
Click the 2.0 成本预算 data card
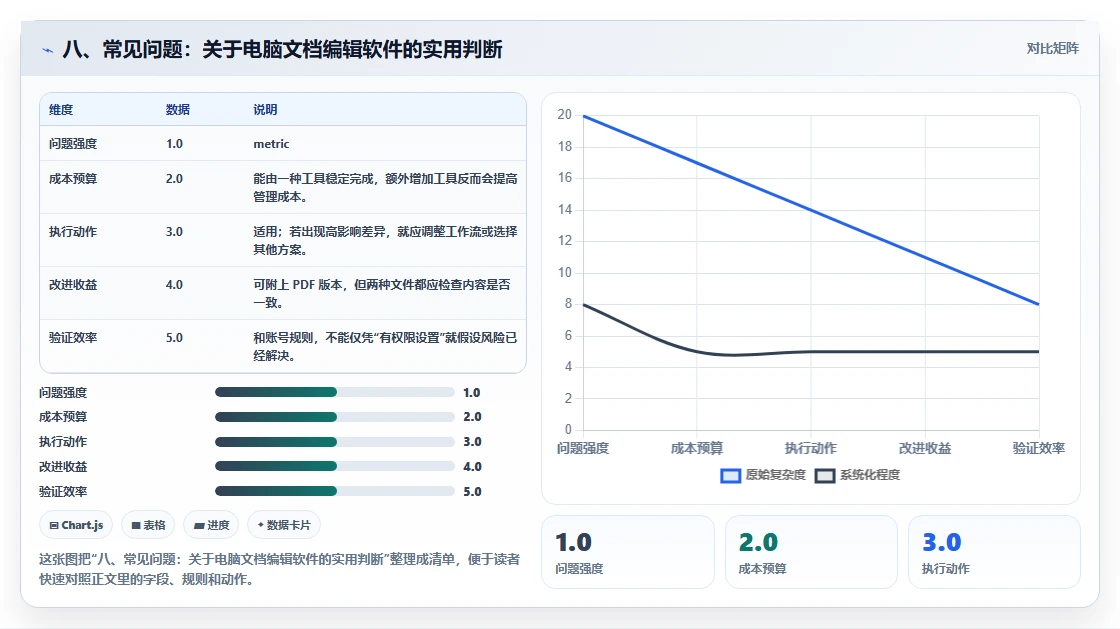811,552
